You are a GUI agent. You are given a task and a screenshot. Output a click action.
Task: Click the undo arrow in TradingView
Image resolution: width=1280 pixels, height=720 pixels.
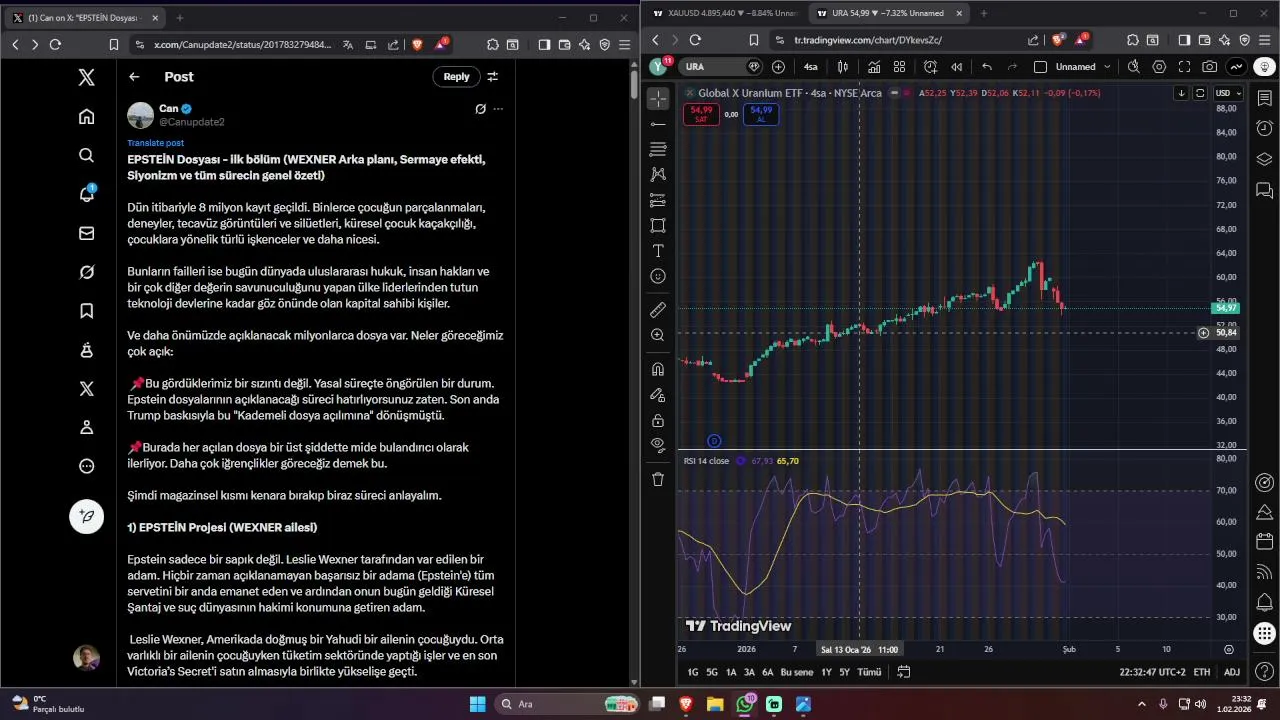click(x=988, y=67)
